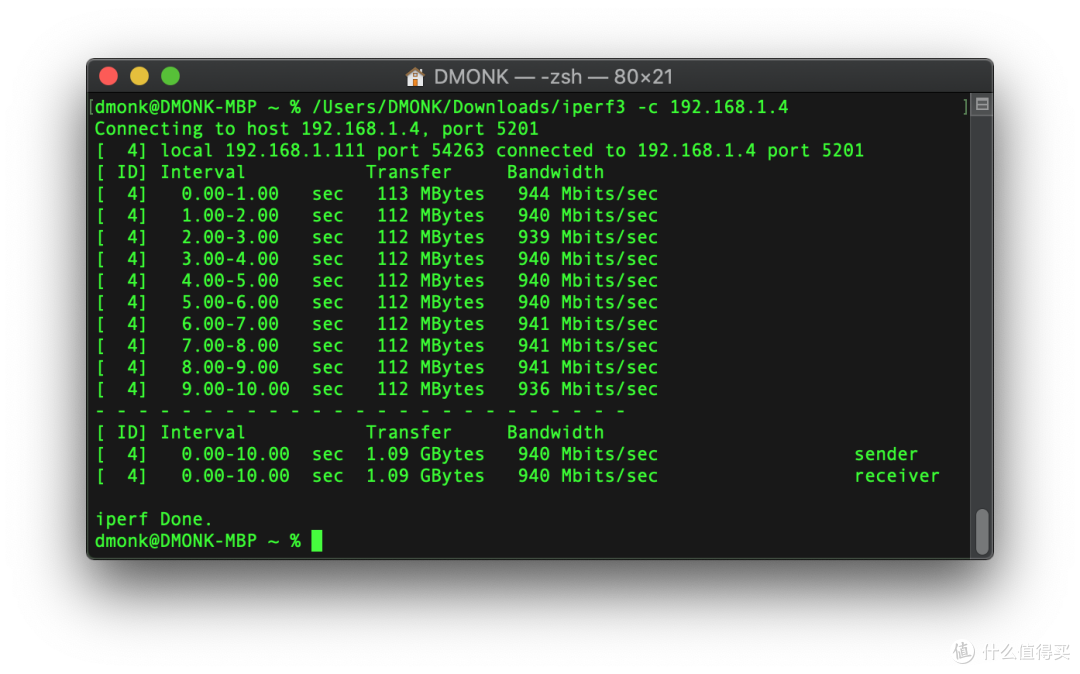This screenshot has width=1080, height=674.
Task: Click the 3.00-4.00 interval row
Action: [377, 259]
